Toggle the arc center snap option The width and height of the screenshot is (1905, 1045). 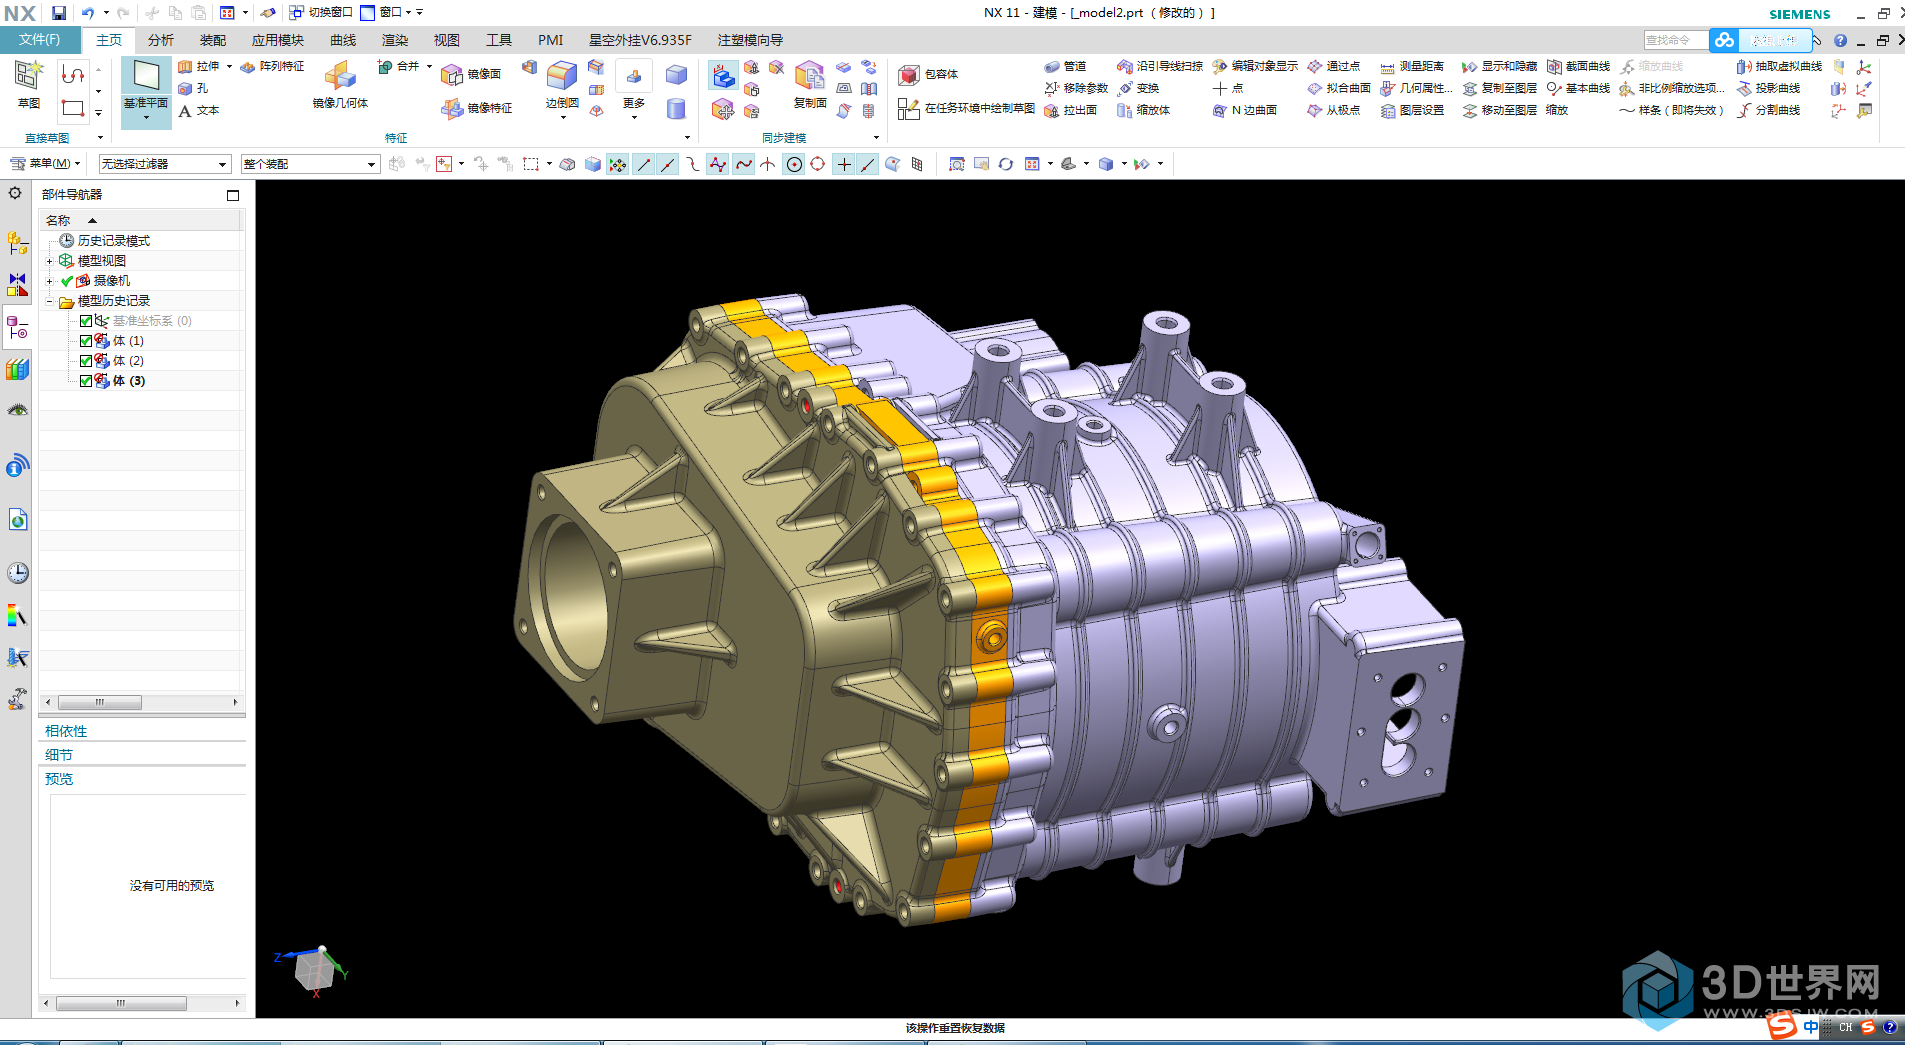click(x=794, y=164)
